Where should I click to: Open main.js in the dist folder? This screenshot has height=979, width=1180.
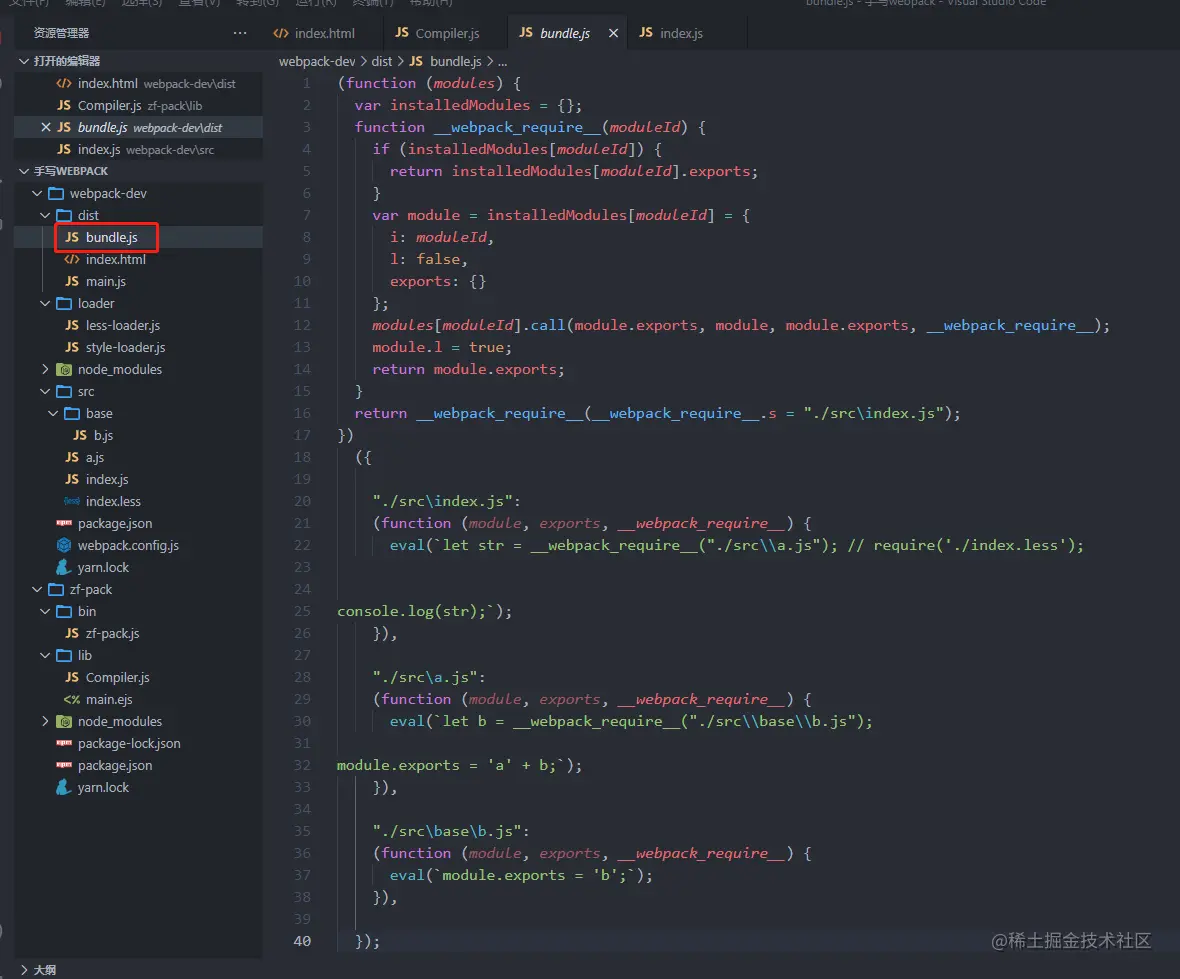point(138,281)
